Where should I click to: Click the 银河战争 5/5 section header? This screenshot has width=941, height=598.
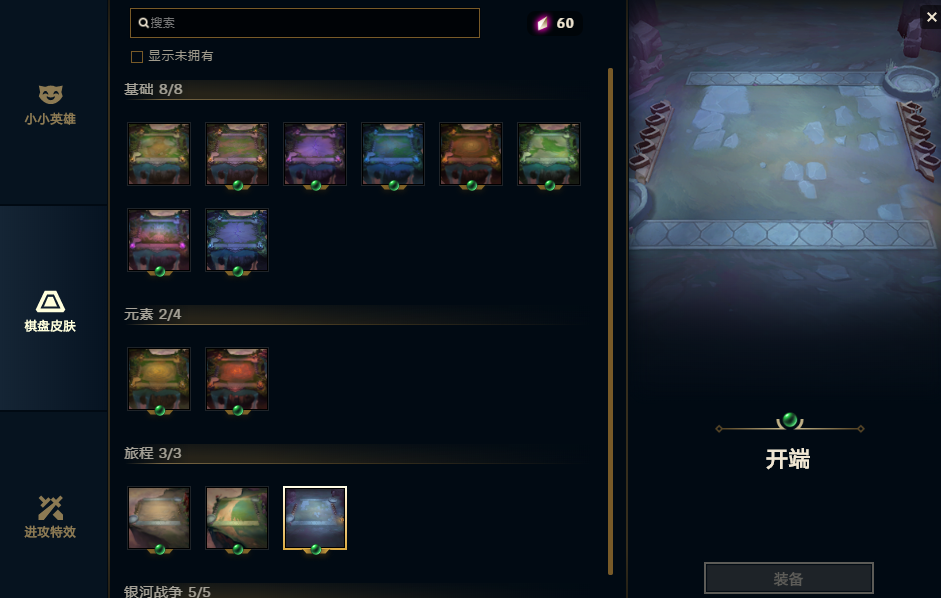(x=167, y=591)
